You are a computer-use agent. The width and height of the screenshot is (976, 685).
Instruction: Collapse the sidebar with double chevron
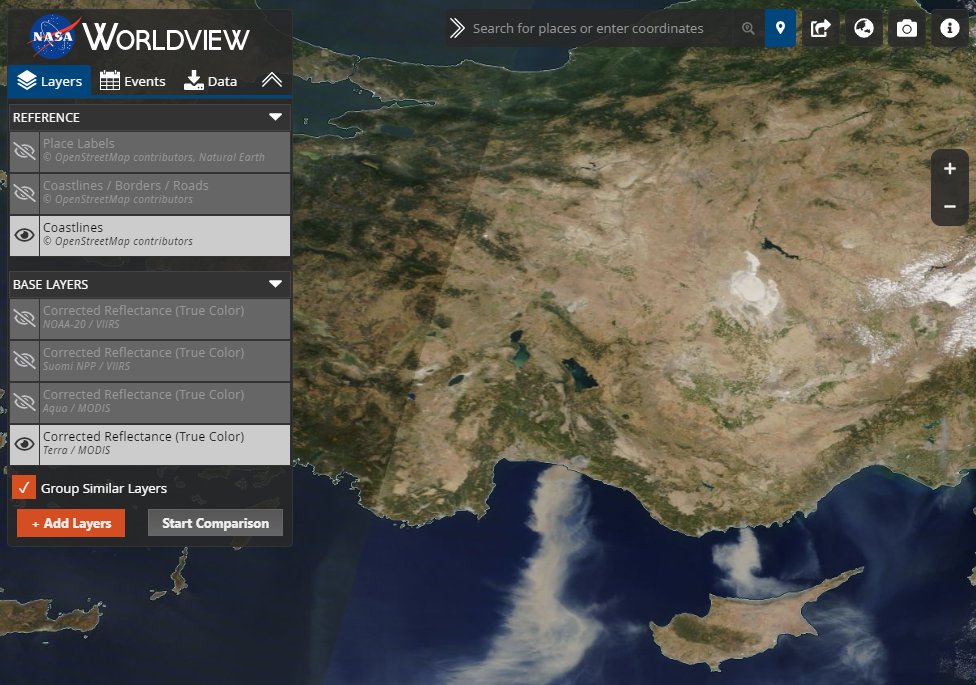[x=272, y=81]
